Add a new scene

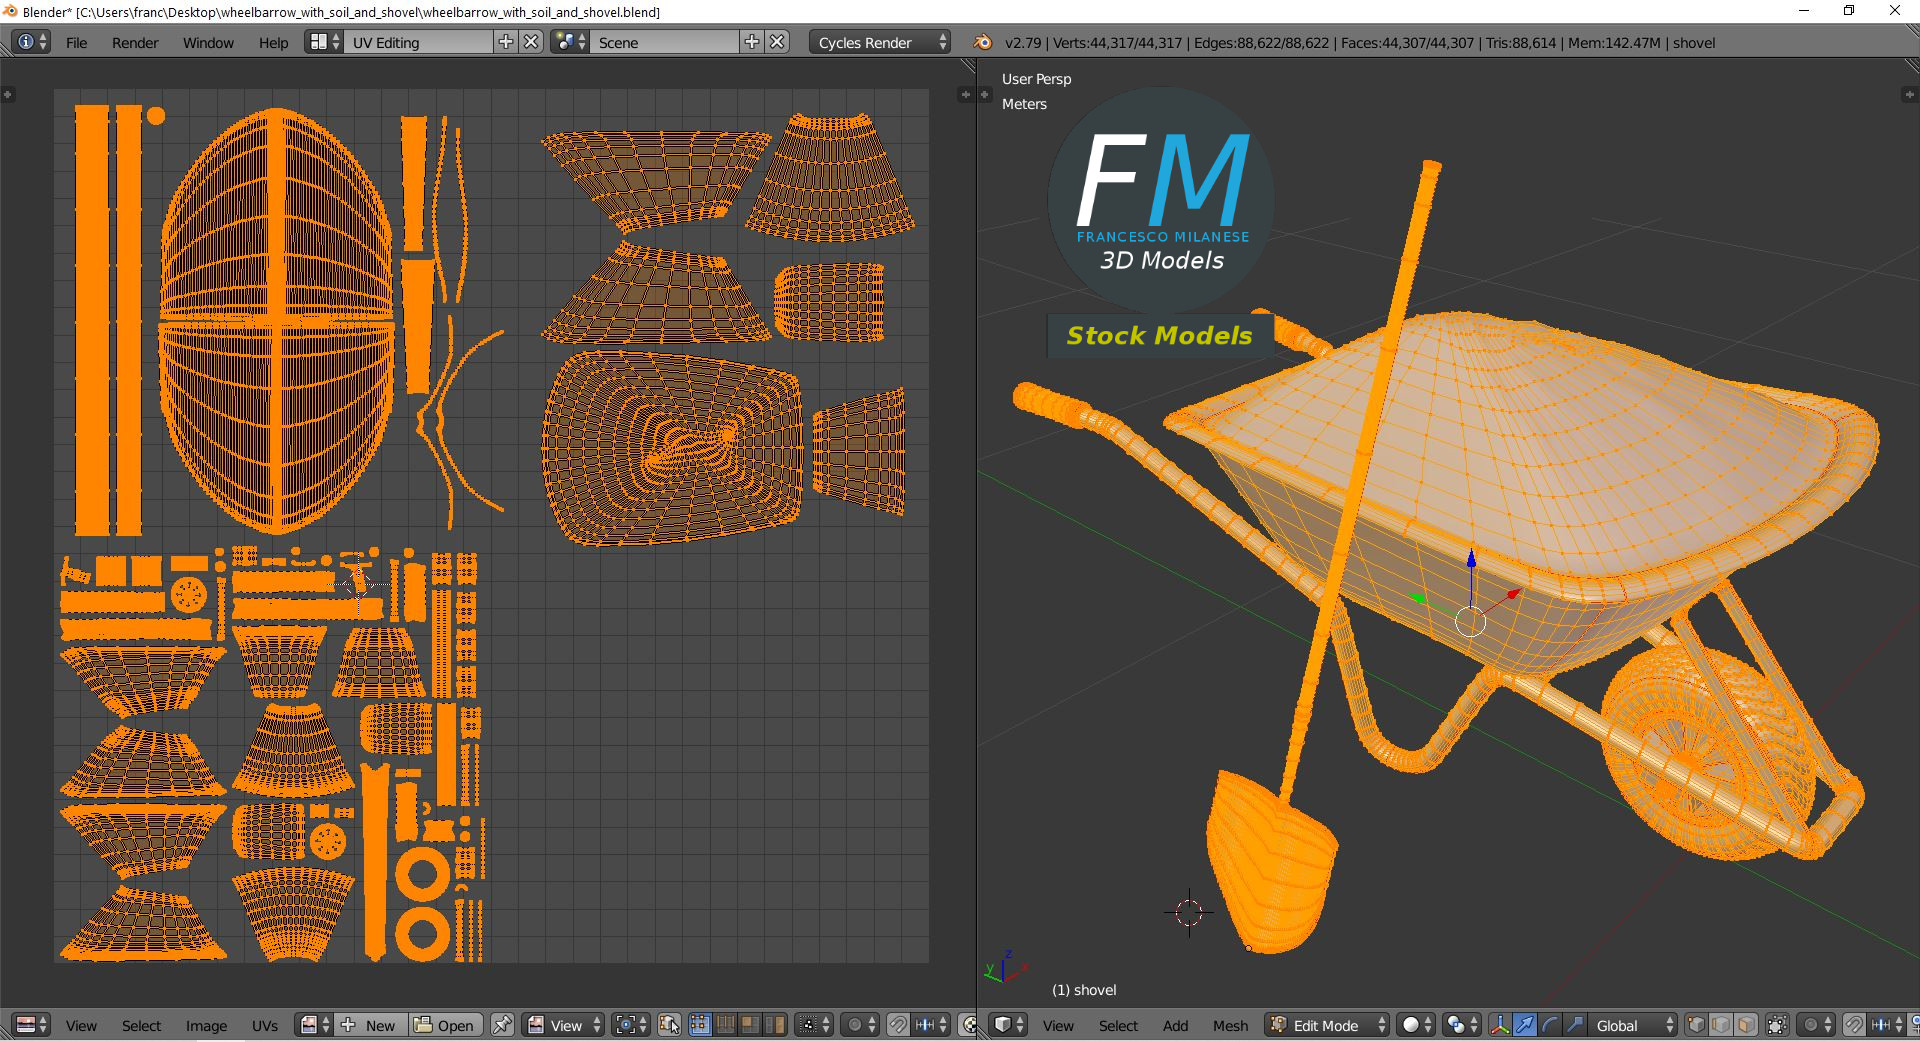752,42
